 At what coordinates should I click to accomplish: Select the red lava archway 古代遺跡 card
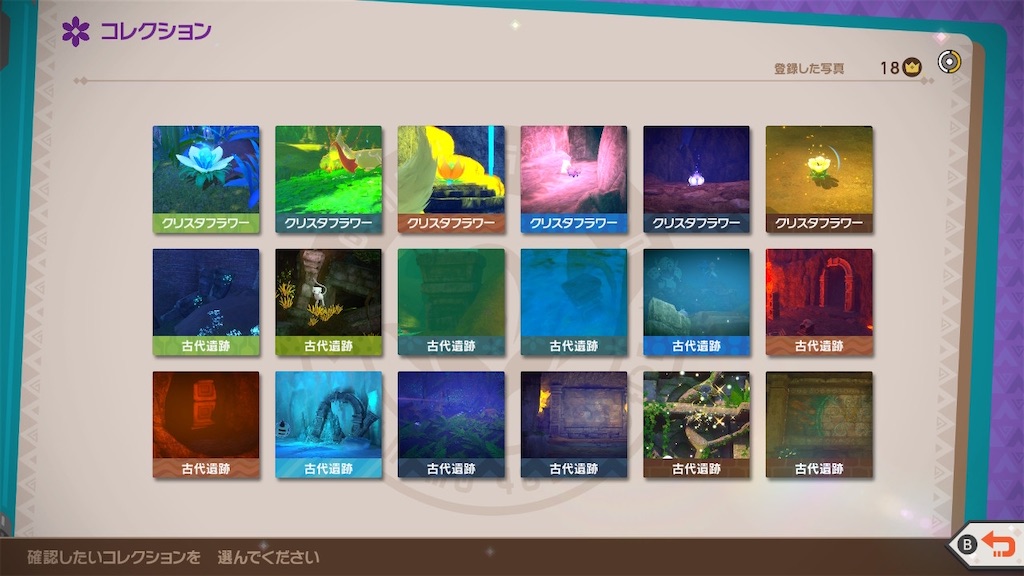[820, 302]
